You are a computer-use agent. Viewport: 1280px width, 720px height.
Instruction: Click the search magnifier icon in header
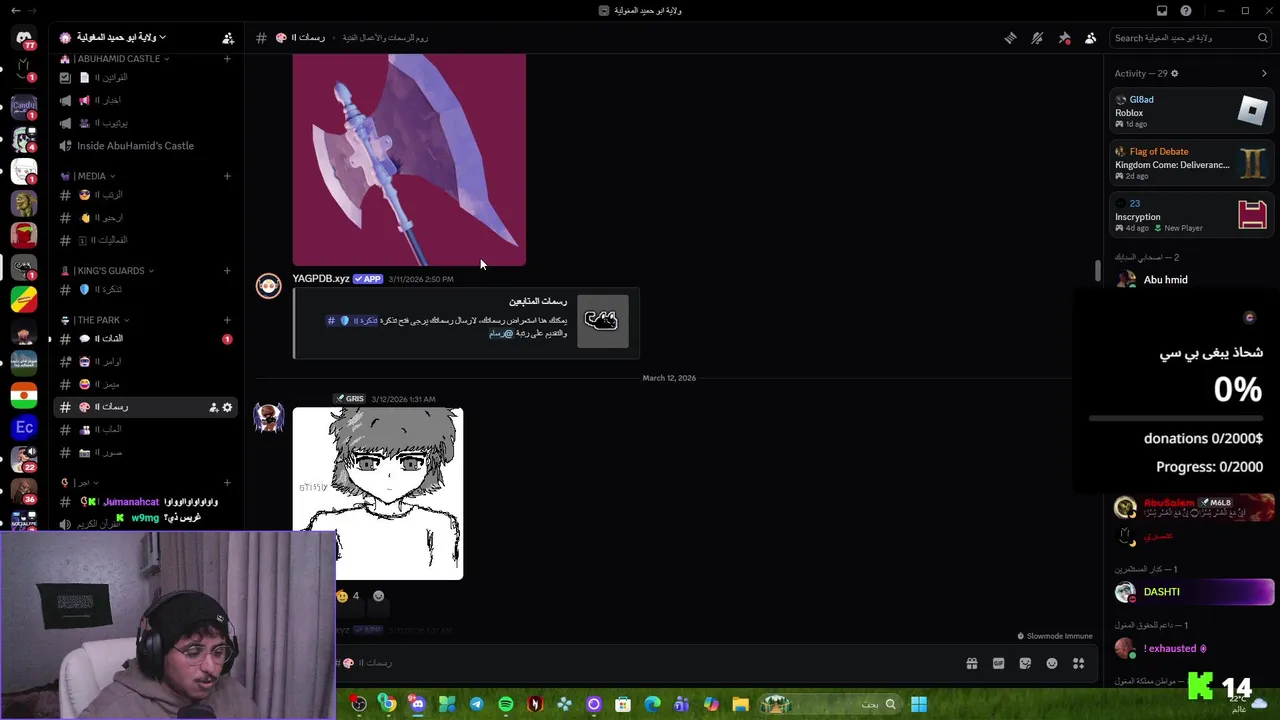pyautogui.click(x=1262, y=38)
